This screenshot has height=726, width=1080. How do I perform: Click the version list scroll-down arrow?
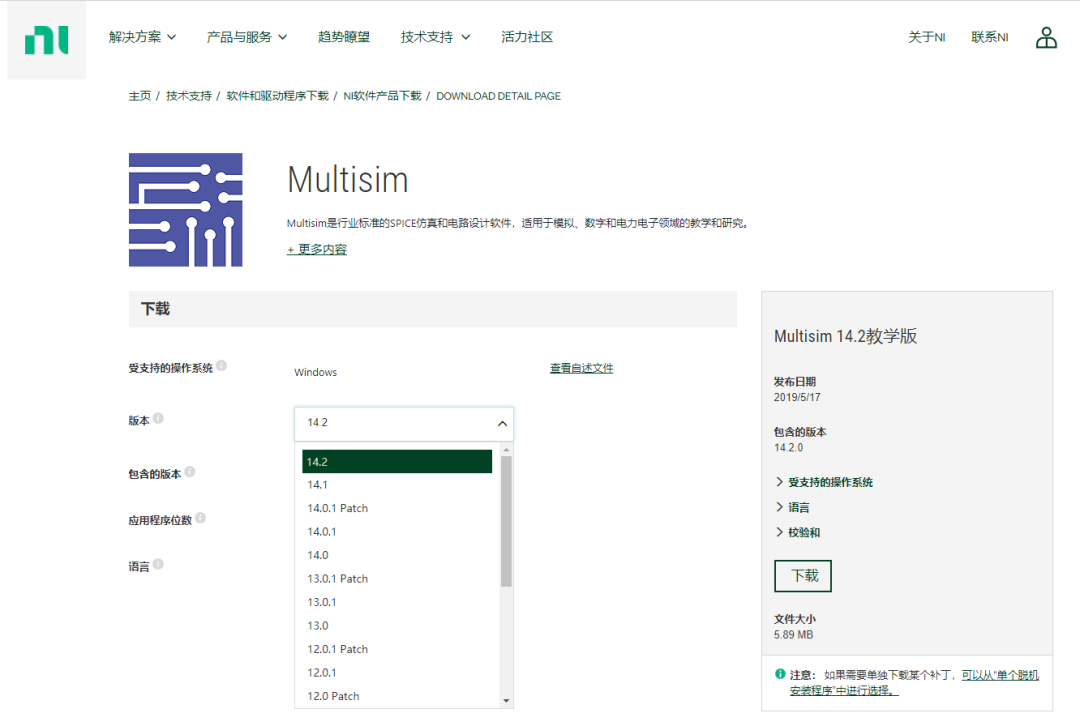click(x=506, y=701)
